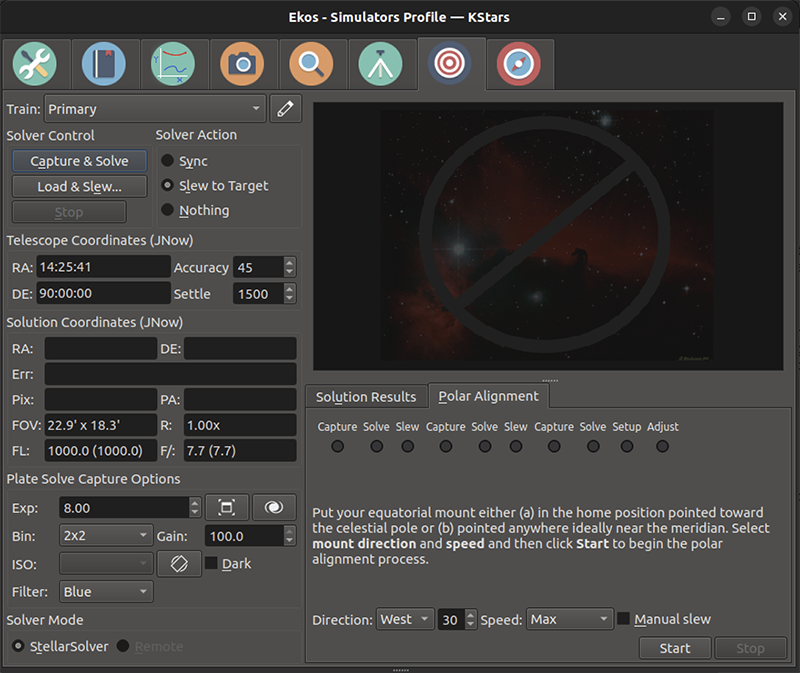
Task: Open the Focus magnifier icon tab
Action: pos(311,64)
